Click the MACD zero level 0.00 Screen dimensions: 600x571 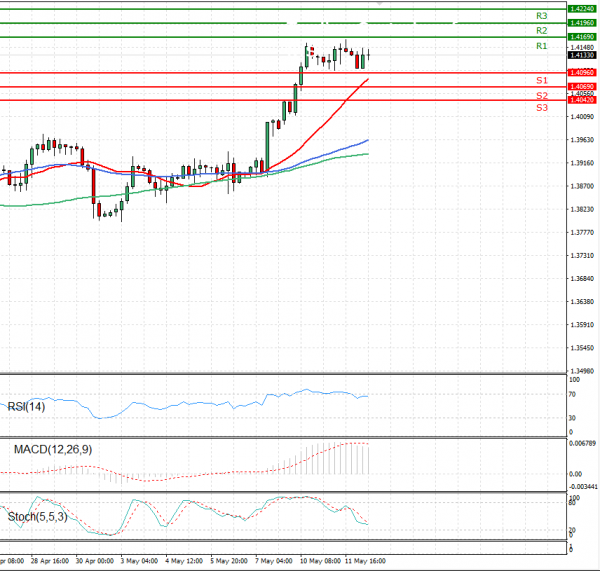576,474
